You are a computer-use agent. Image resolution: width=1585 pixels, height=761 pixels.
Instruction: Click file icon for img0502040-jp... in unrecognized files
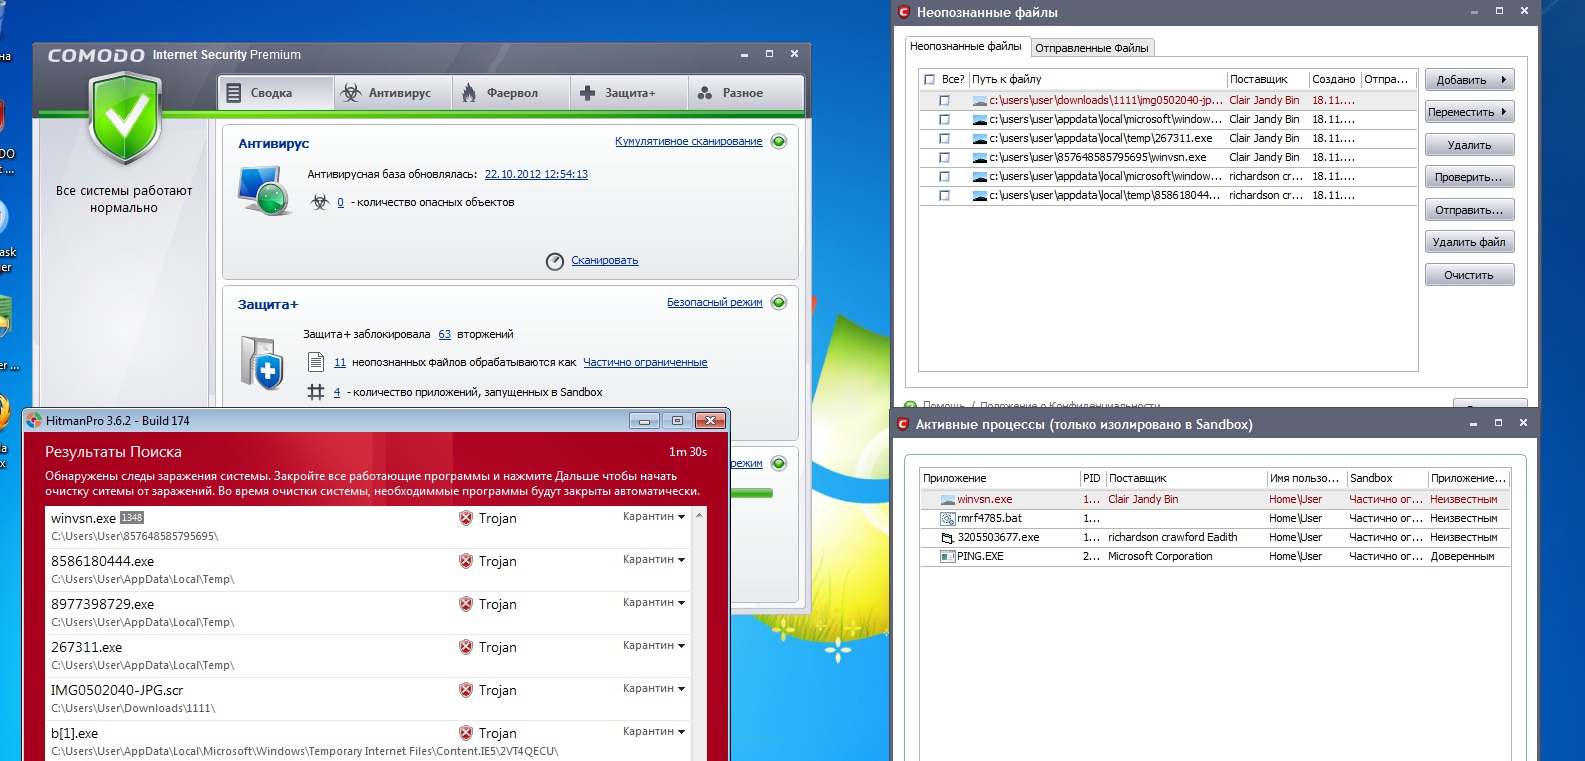[x=980, y=101]
